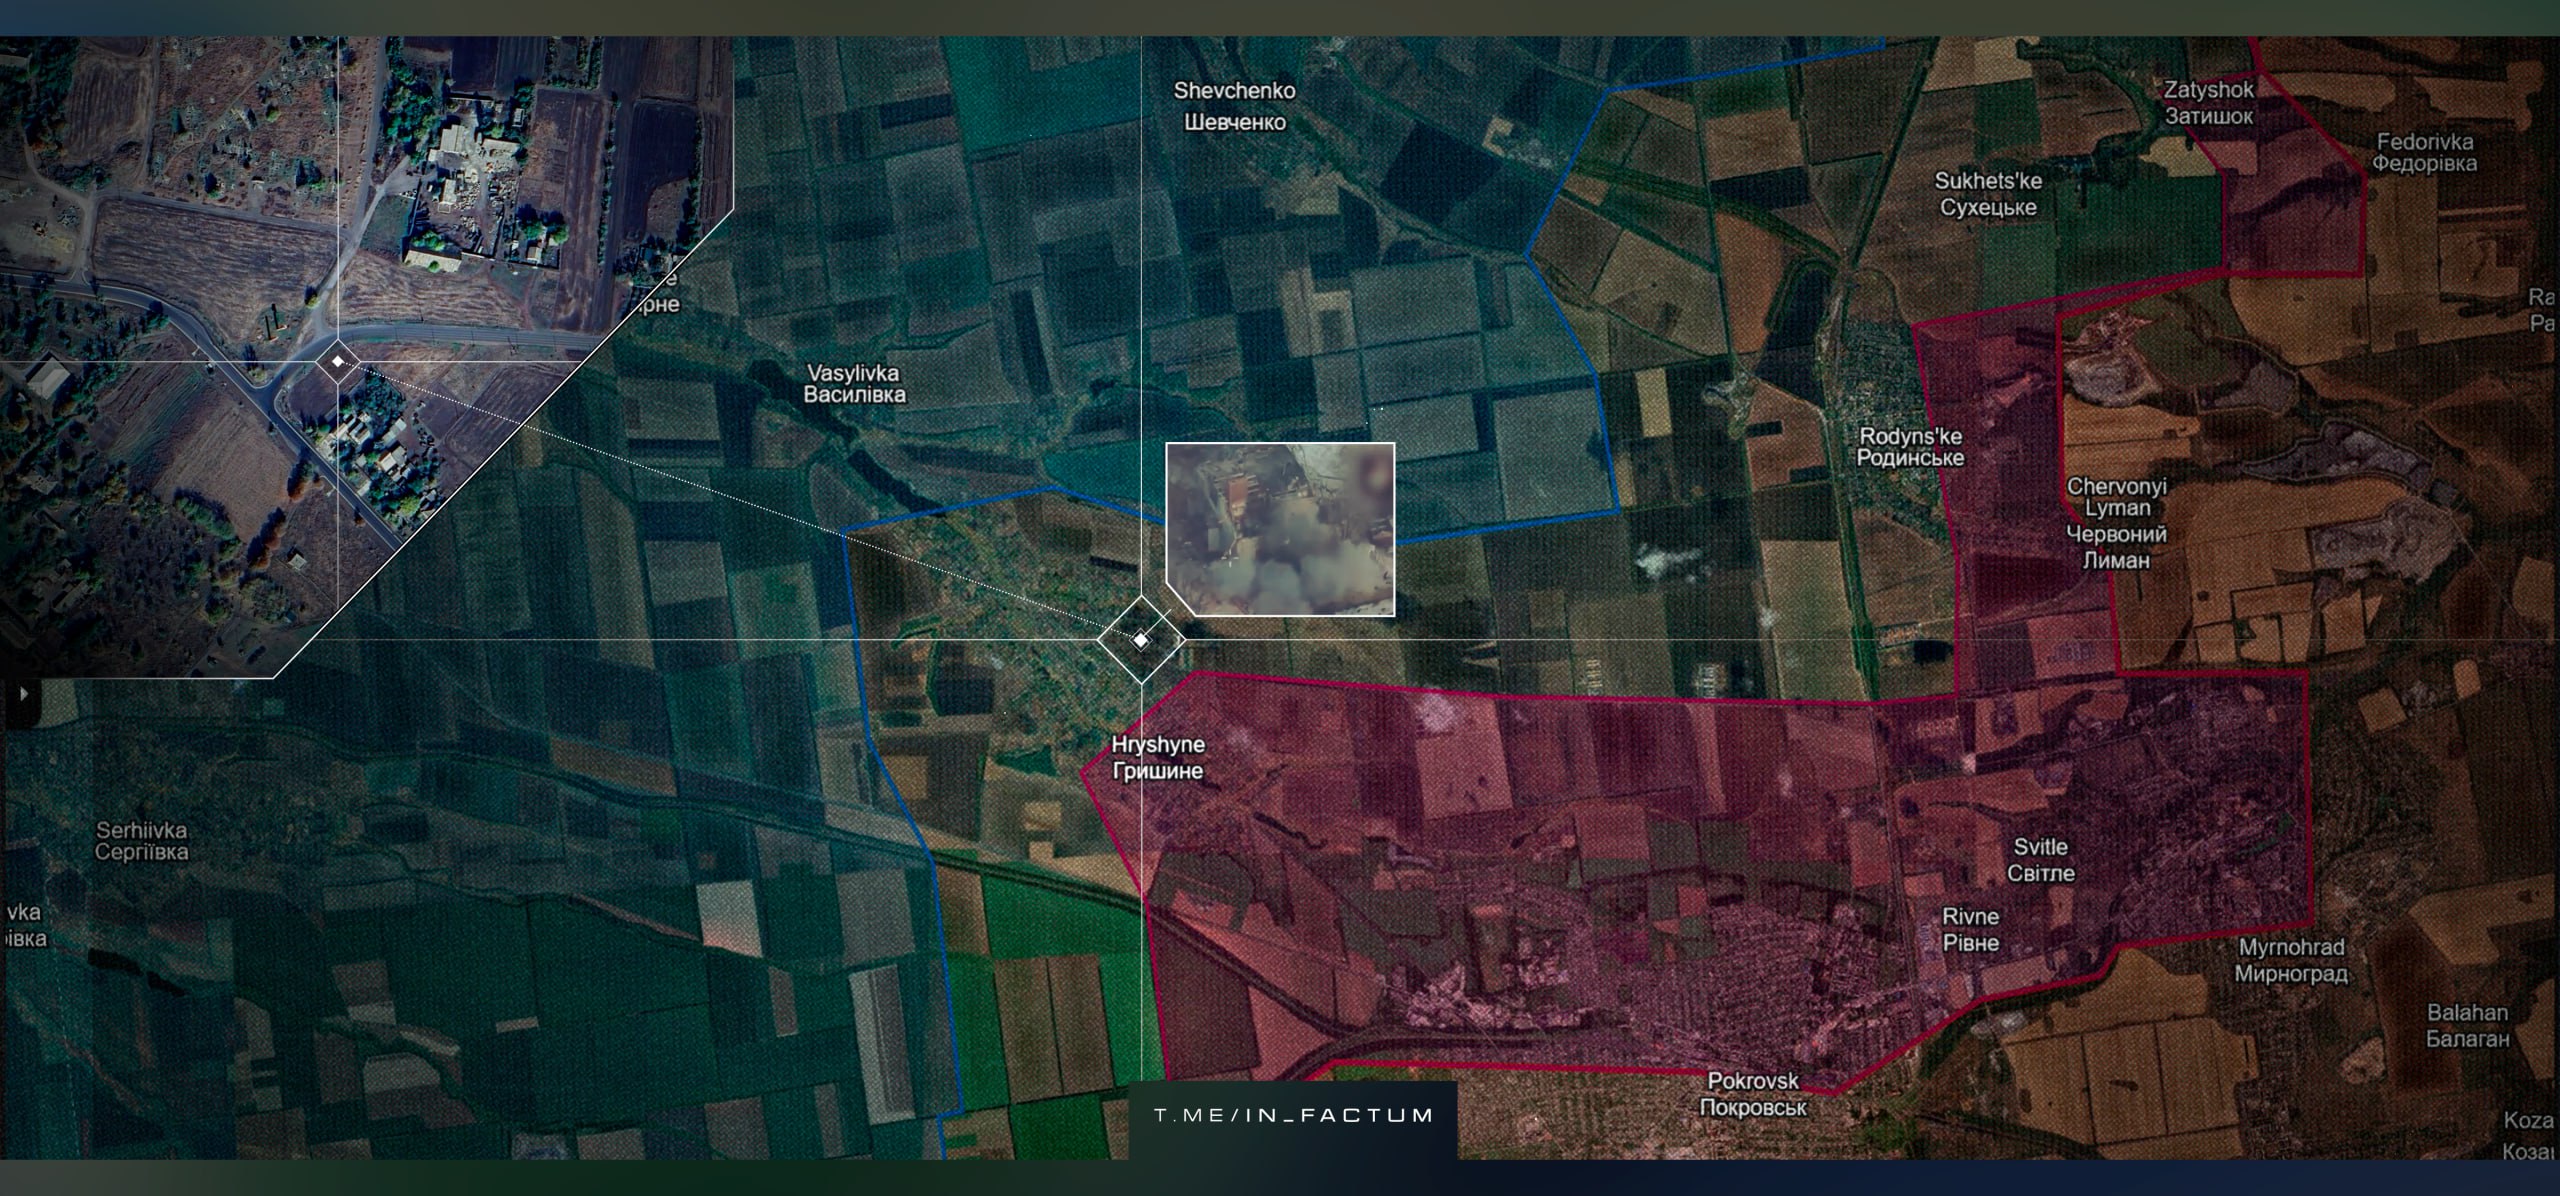Click the Zatyshok village label
Screen dimensions: 2560x1196
click(x=2209, y=102)
